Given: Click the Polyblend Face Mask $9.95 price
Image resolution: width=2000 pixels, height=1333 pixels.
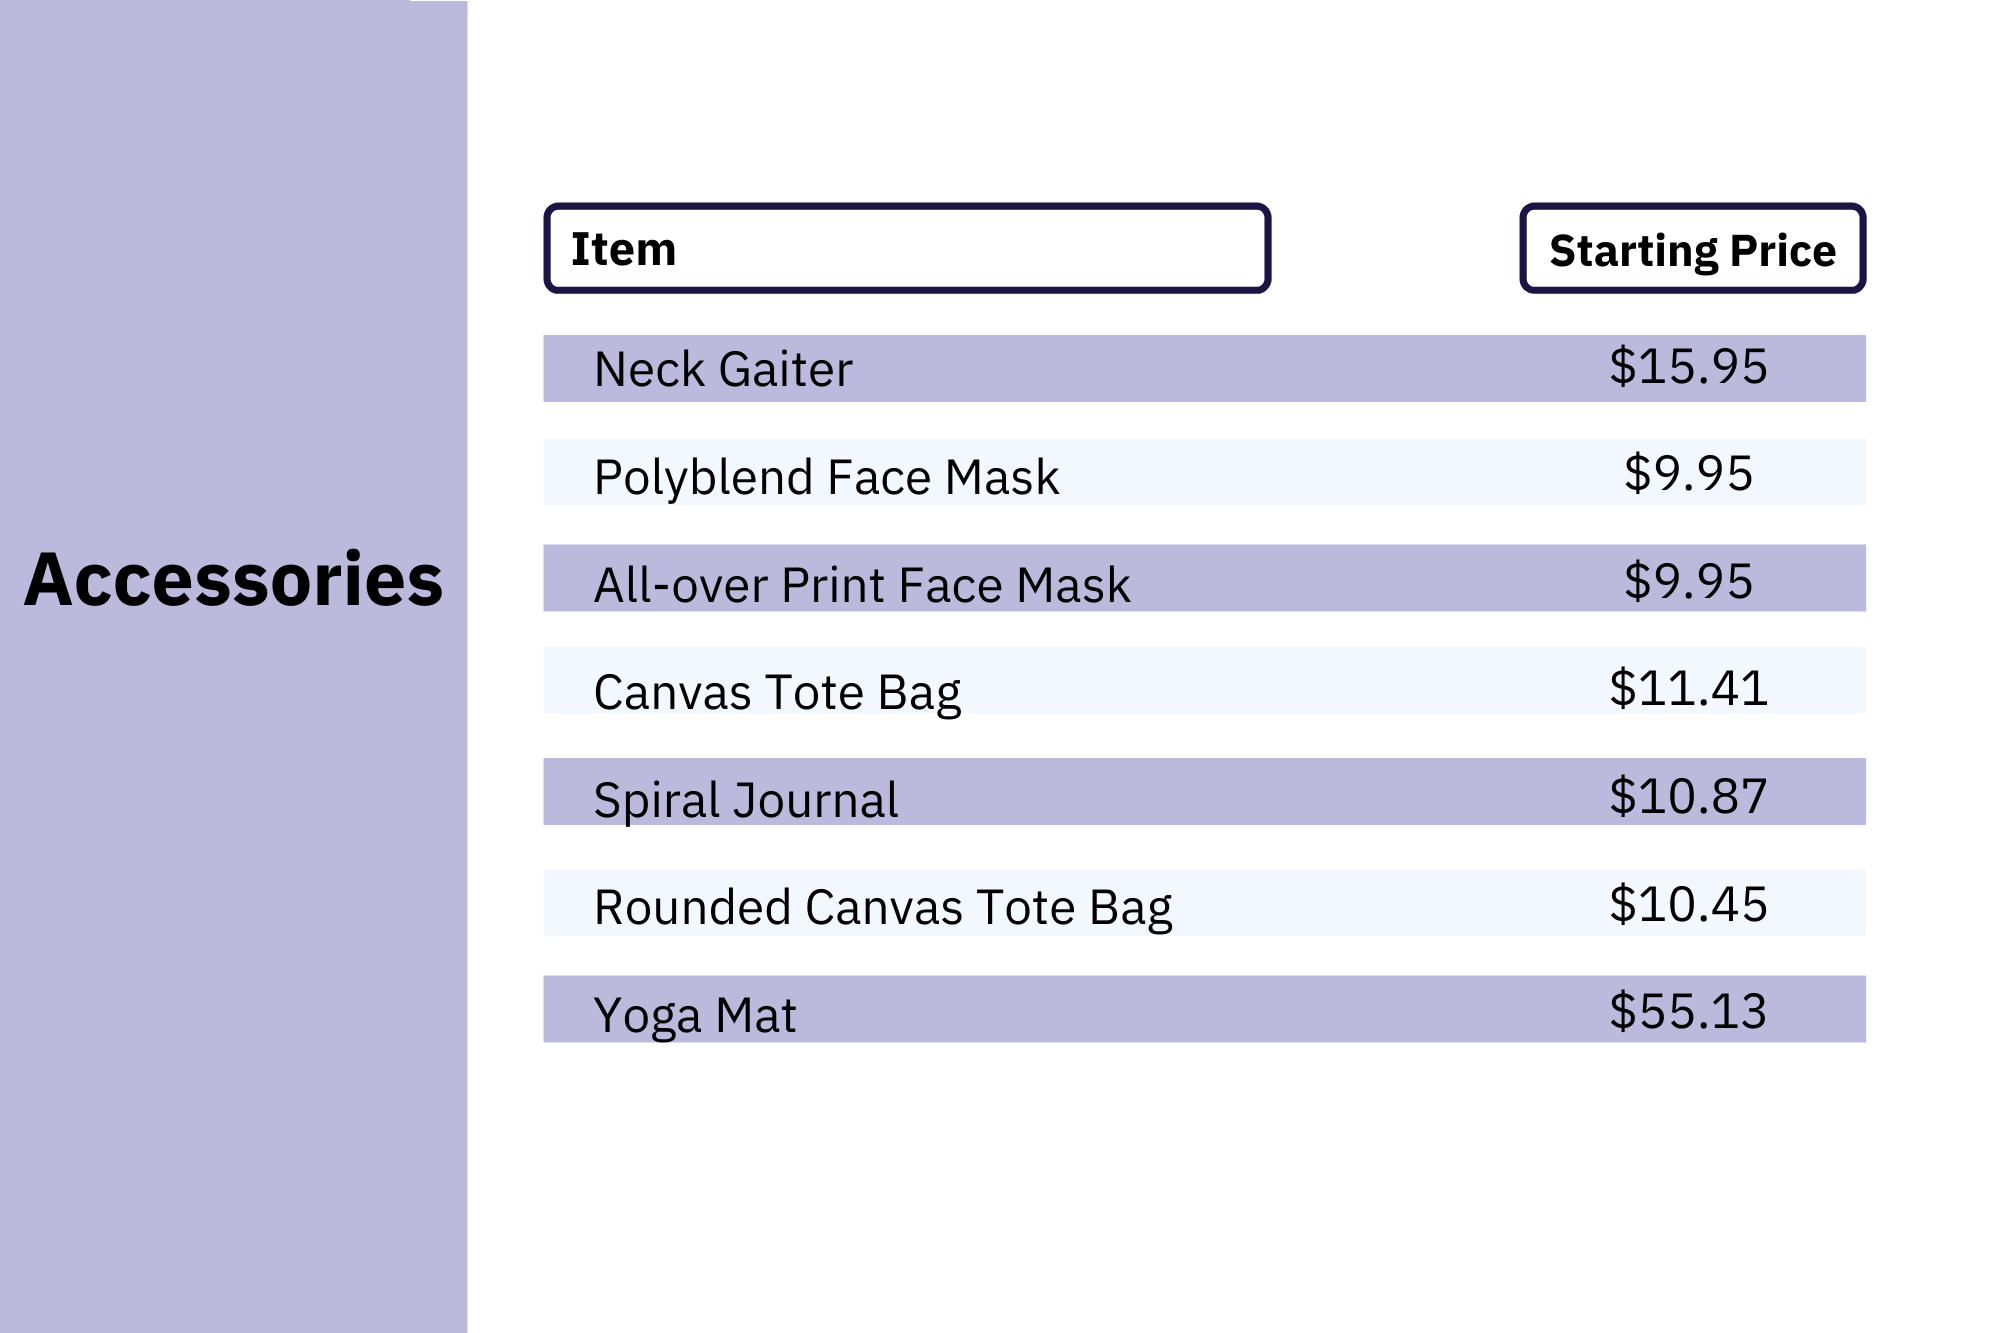Looking at the screenshot, I should pos(1688,473).
